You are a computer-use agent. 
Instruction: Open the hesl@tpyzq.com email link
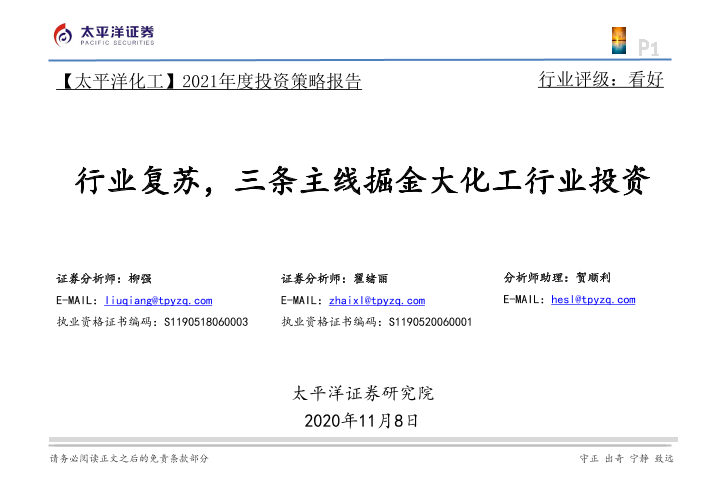(593, 299)
